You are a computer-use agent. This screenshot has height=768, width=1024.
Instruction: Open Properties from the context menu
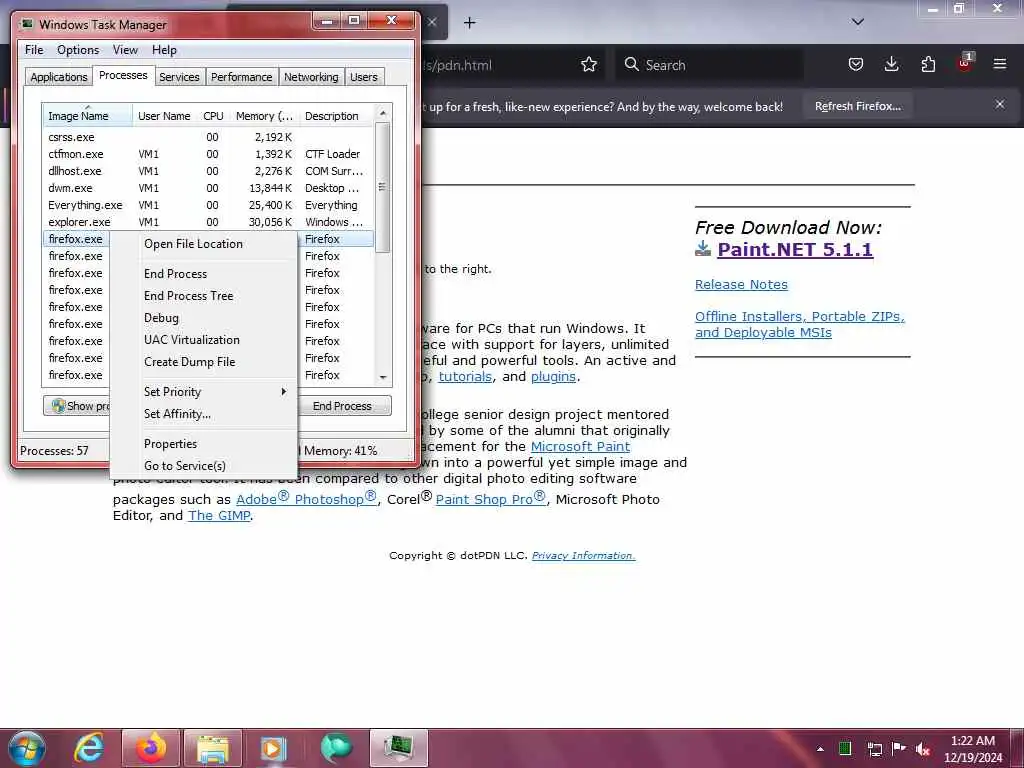click(204, 444)
